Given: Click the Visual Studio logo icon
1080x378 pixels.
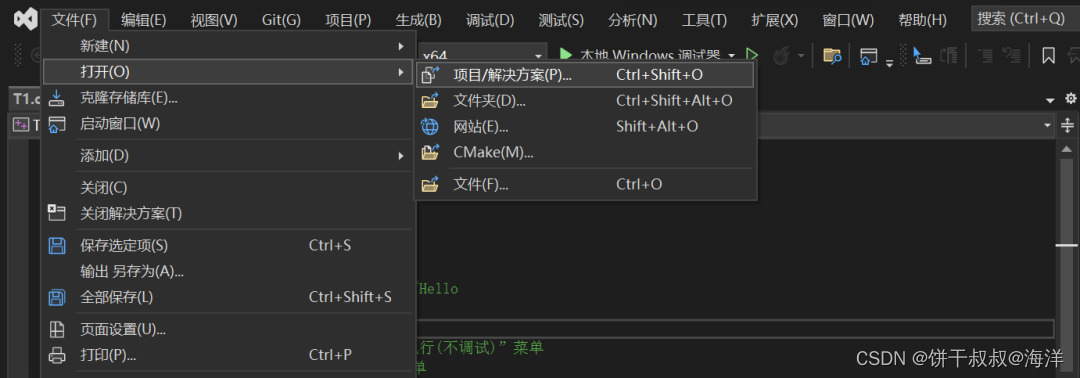Looking at the screenshot, I should 25,19.
